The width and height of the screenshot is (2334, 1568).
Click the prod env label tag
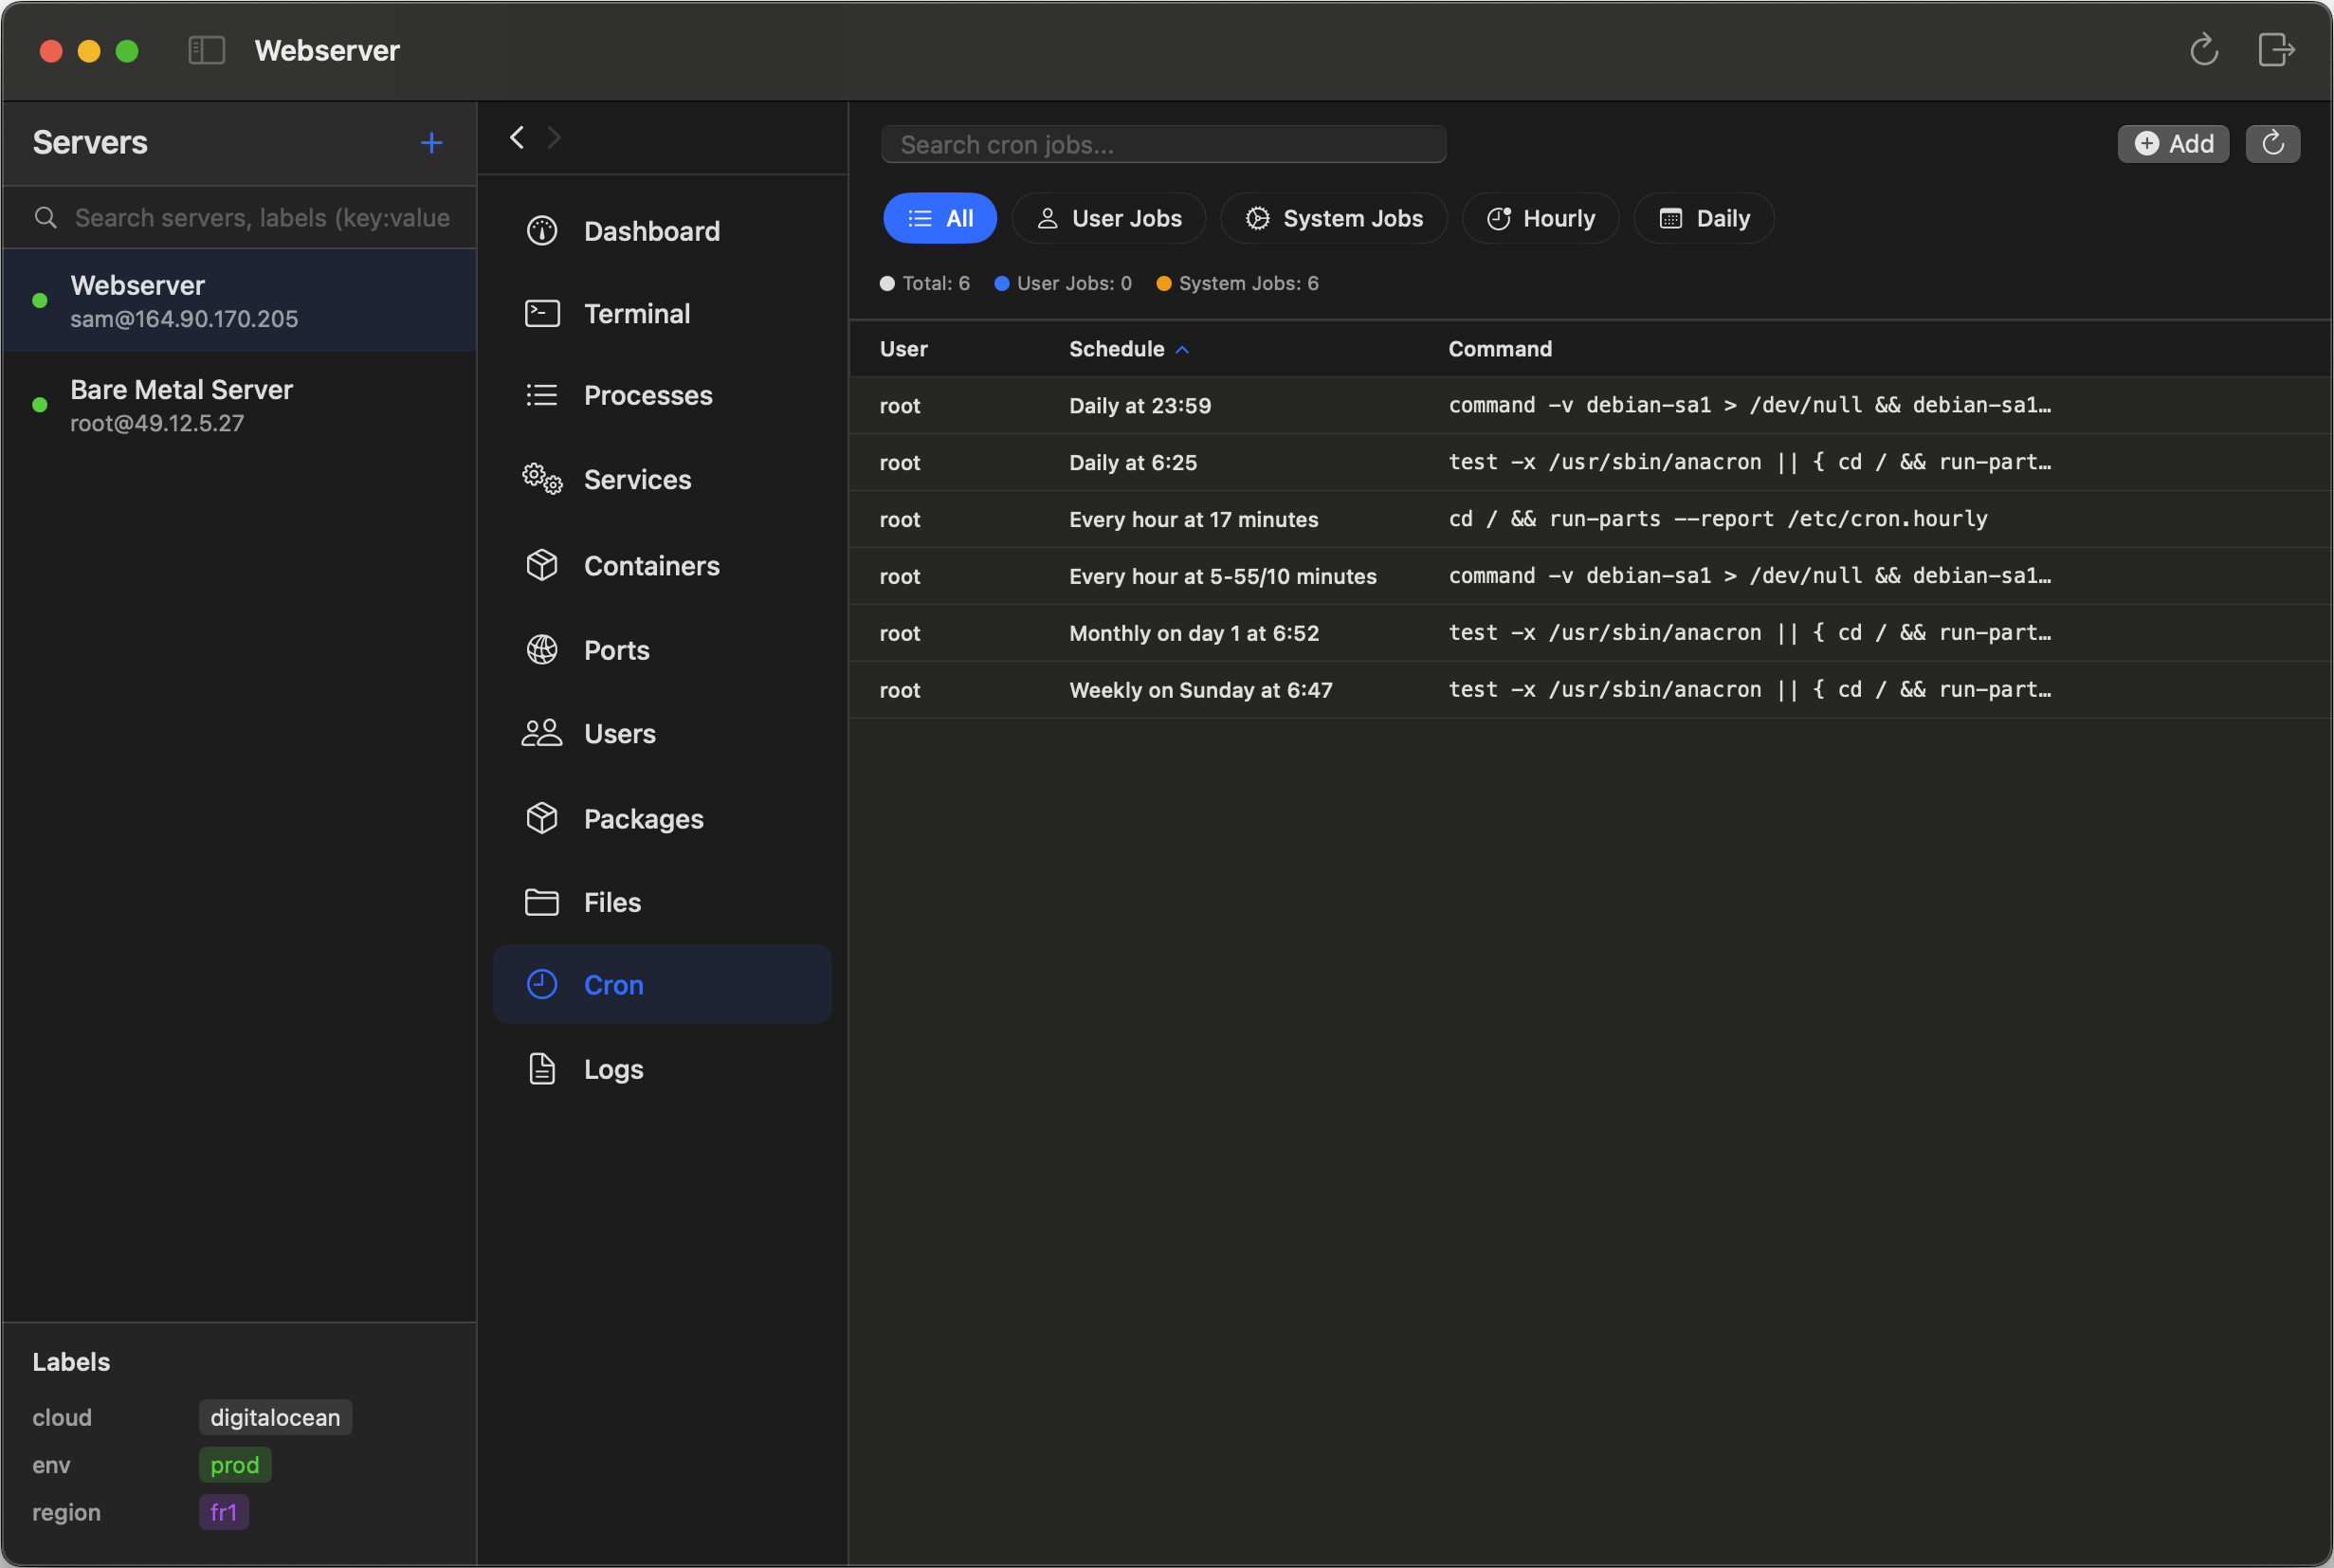coord(235,1464)
